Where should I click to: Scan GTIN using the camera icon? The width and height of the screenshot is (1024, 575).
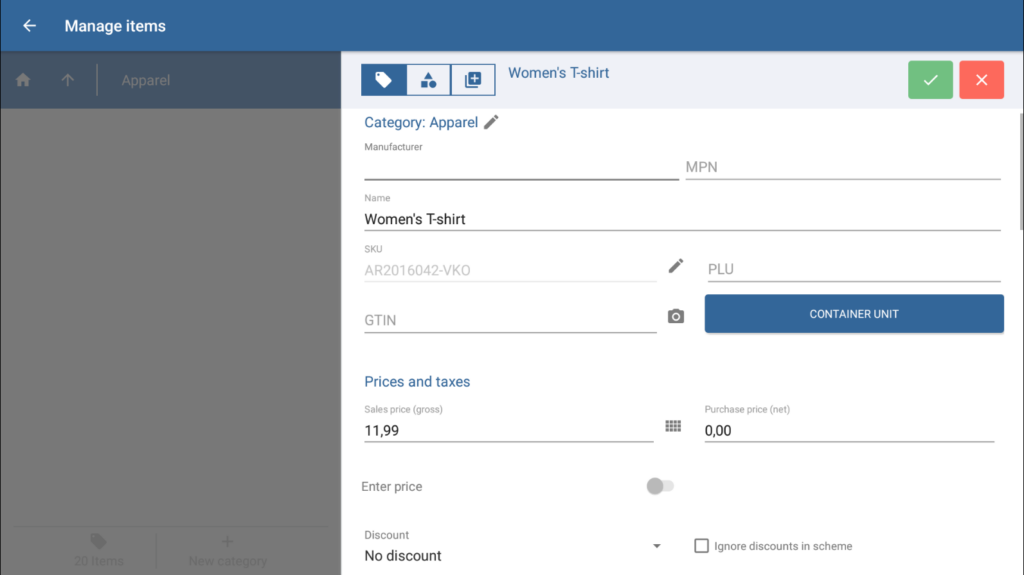[x=676, y=317]
